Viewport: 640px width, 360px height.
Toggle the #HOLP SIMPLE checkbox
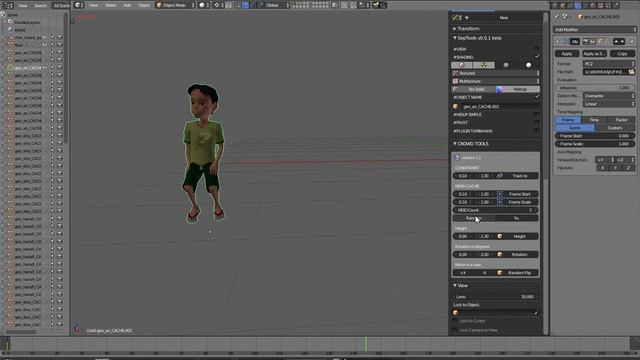537,115
